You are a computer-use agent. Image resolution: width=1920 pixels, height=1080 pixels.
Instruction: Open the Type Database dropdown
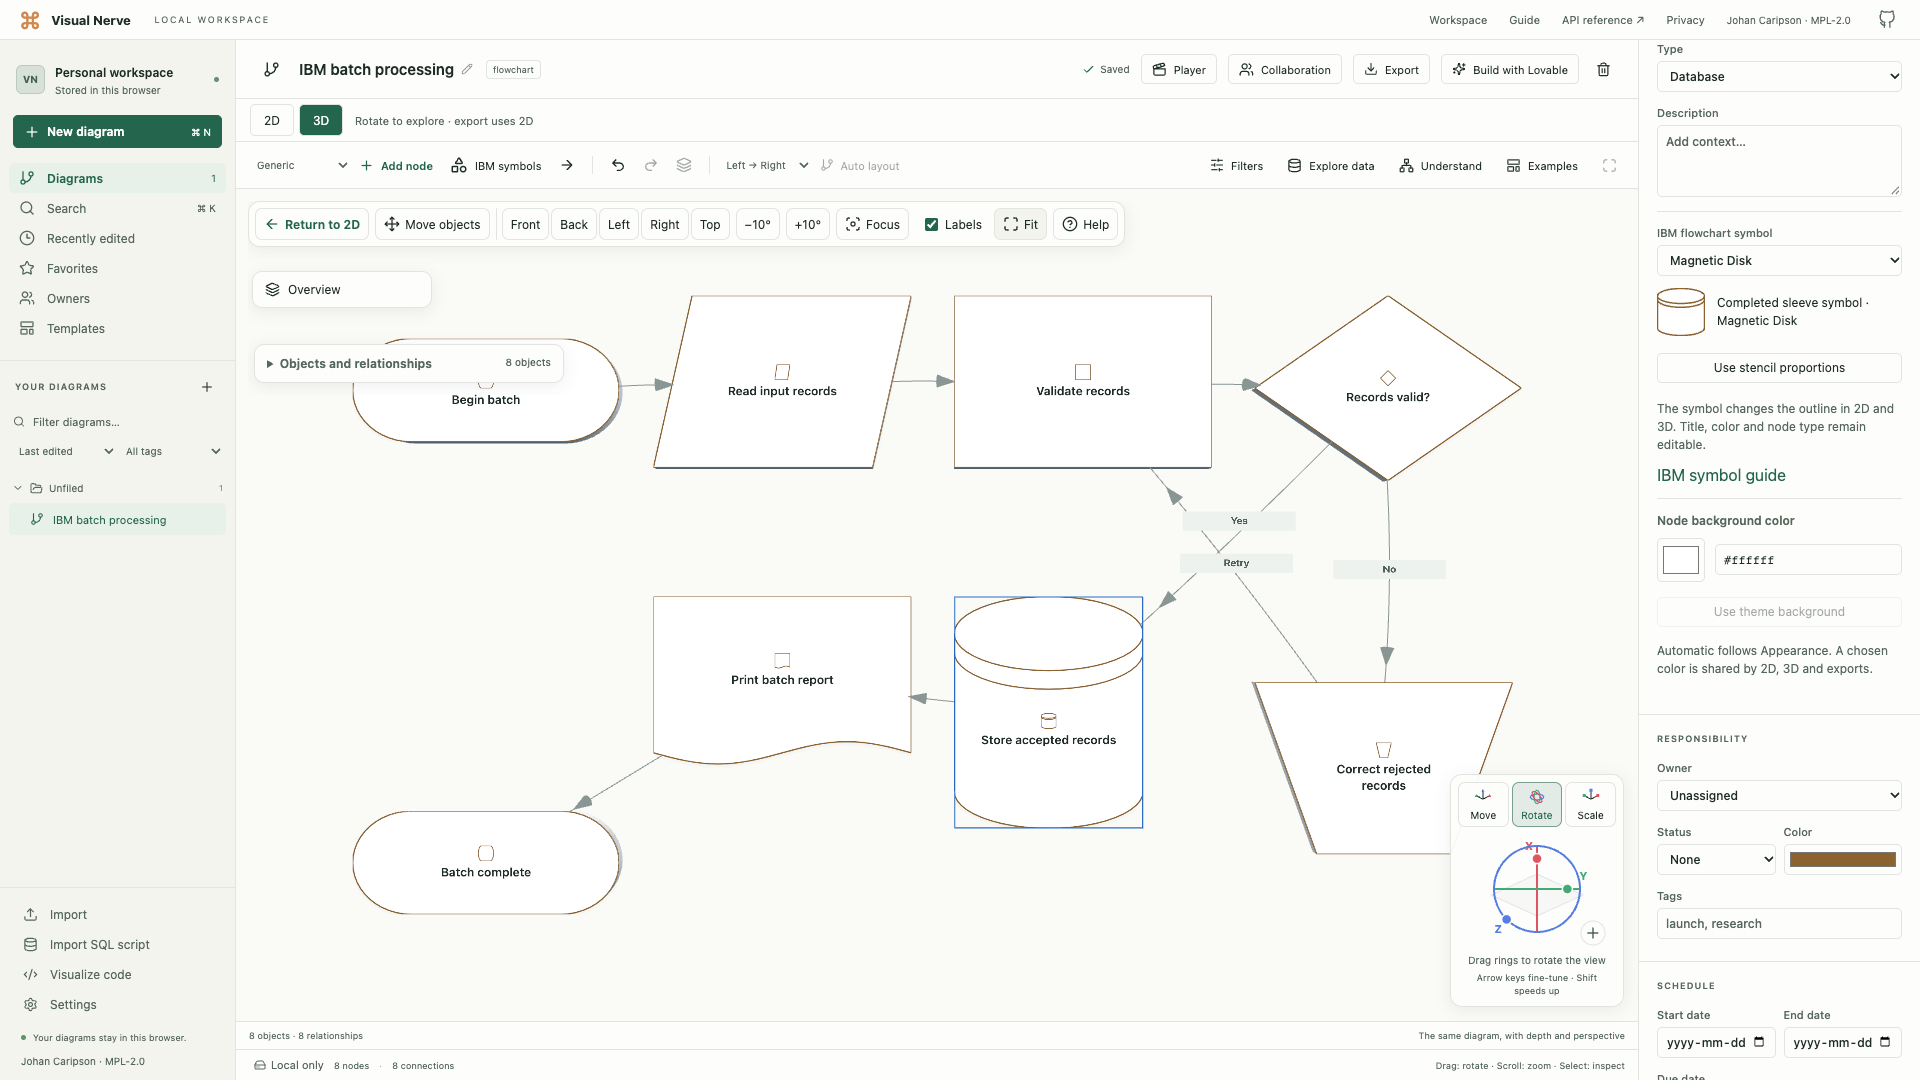point(1779,77)
